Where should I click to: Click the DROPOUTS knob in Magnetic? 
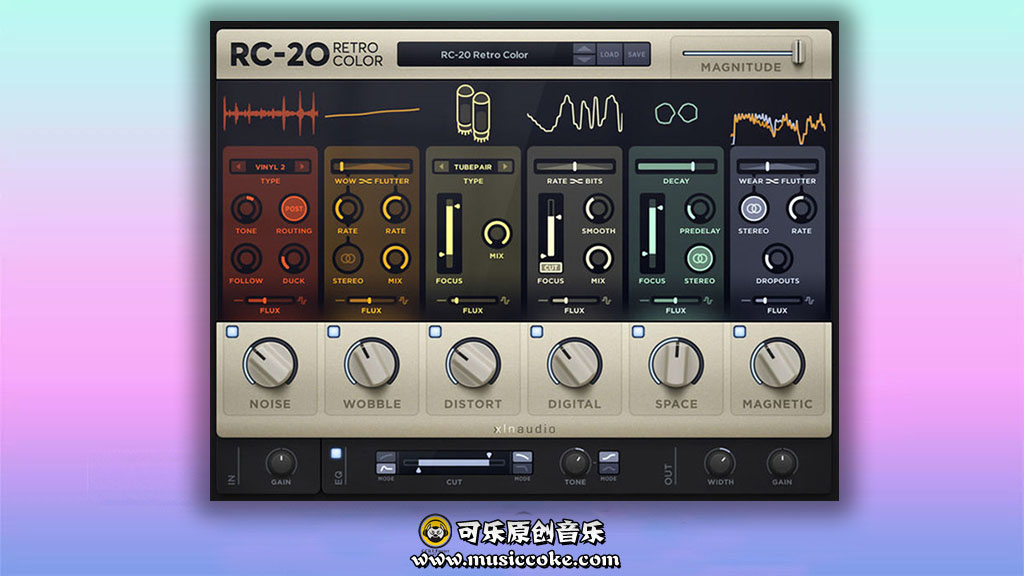click(777, 259)
